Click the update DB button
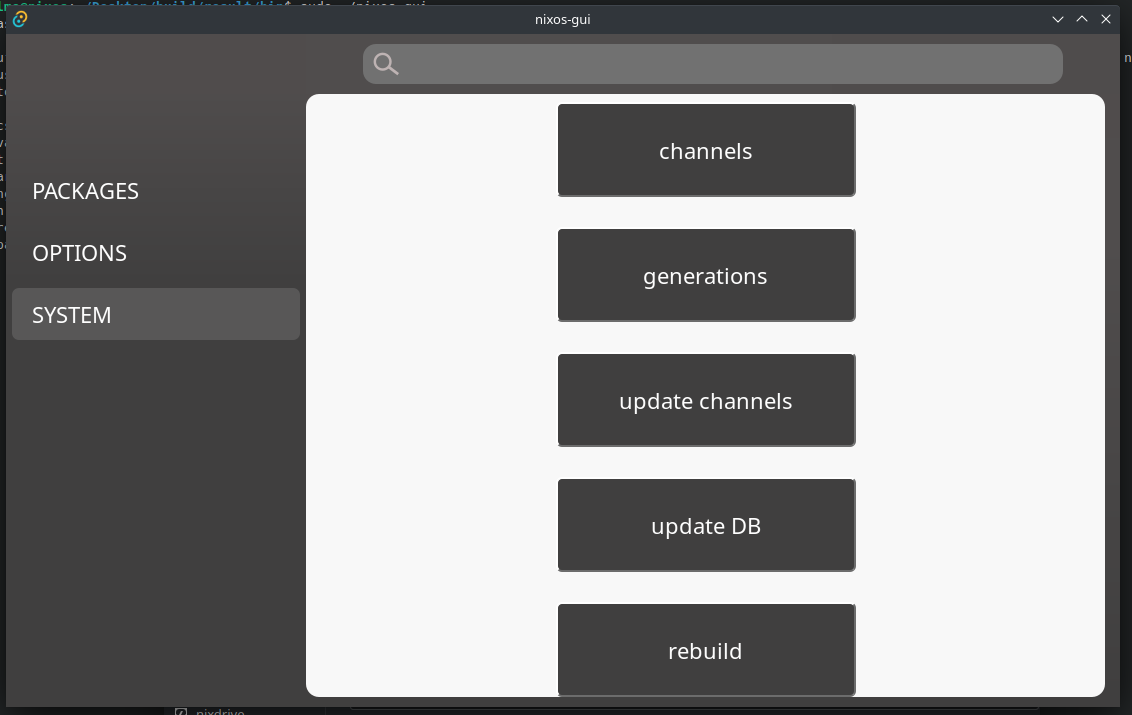The height and width of the screenshot is (715, 1132). 706,525
